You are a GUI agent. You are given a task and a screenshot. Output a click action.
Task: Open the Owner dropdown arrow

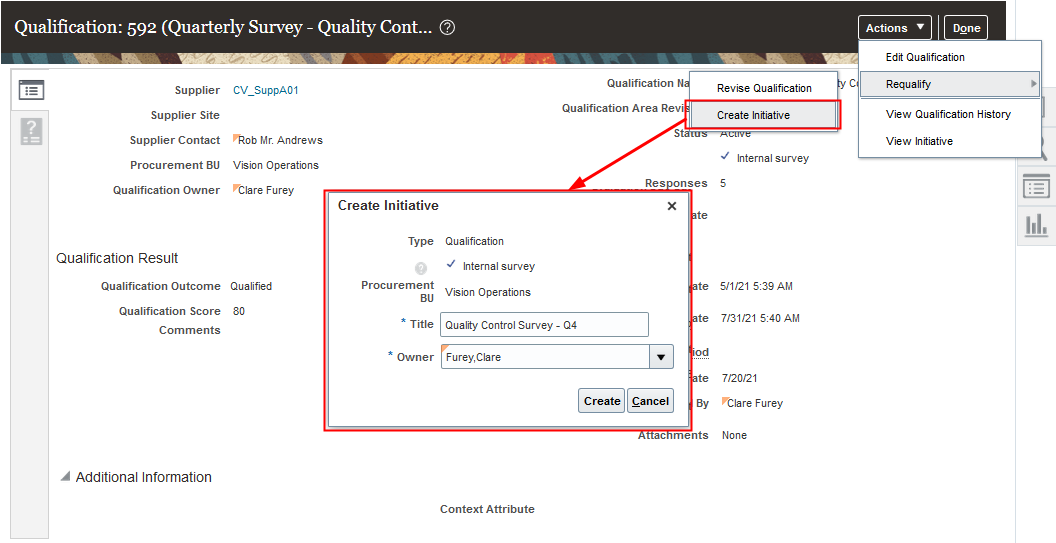[x=661, y=357]
